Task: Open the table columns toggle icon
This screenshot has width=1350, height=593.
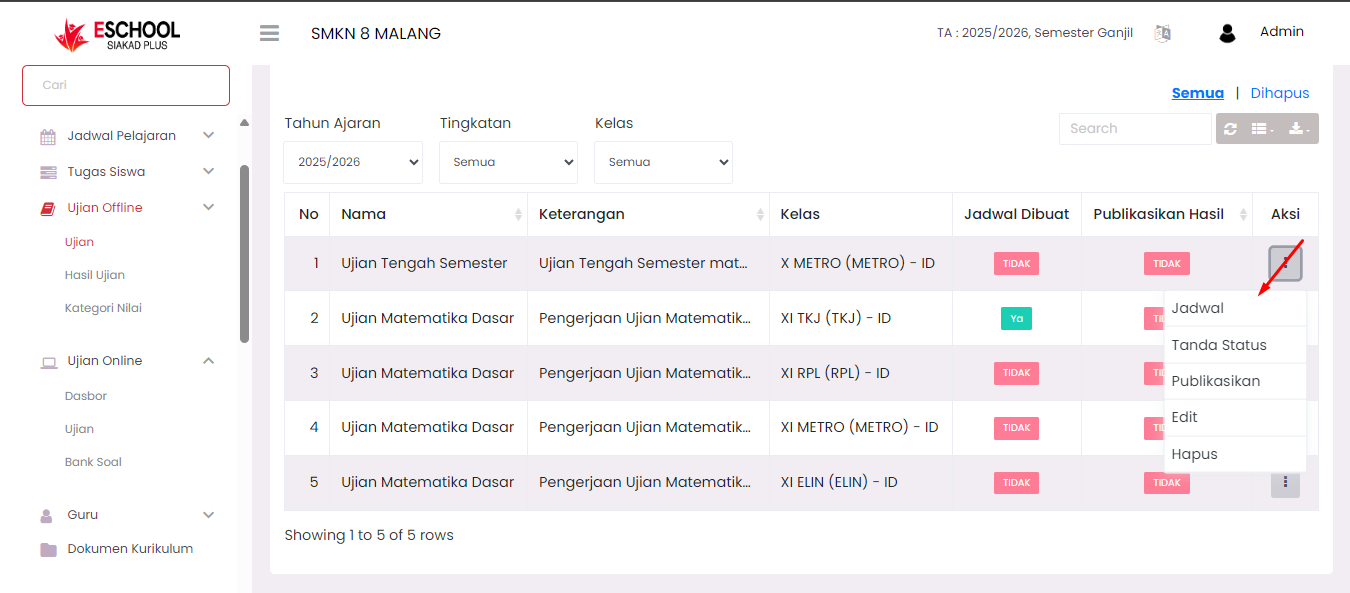Action: 1262,129
